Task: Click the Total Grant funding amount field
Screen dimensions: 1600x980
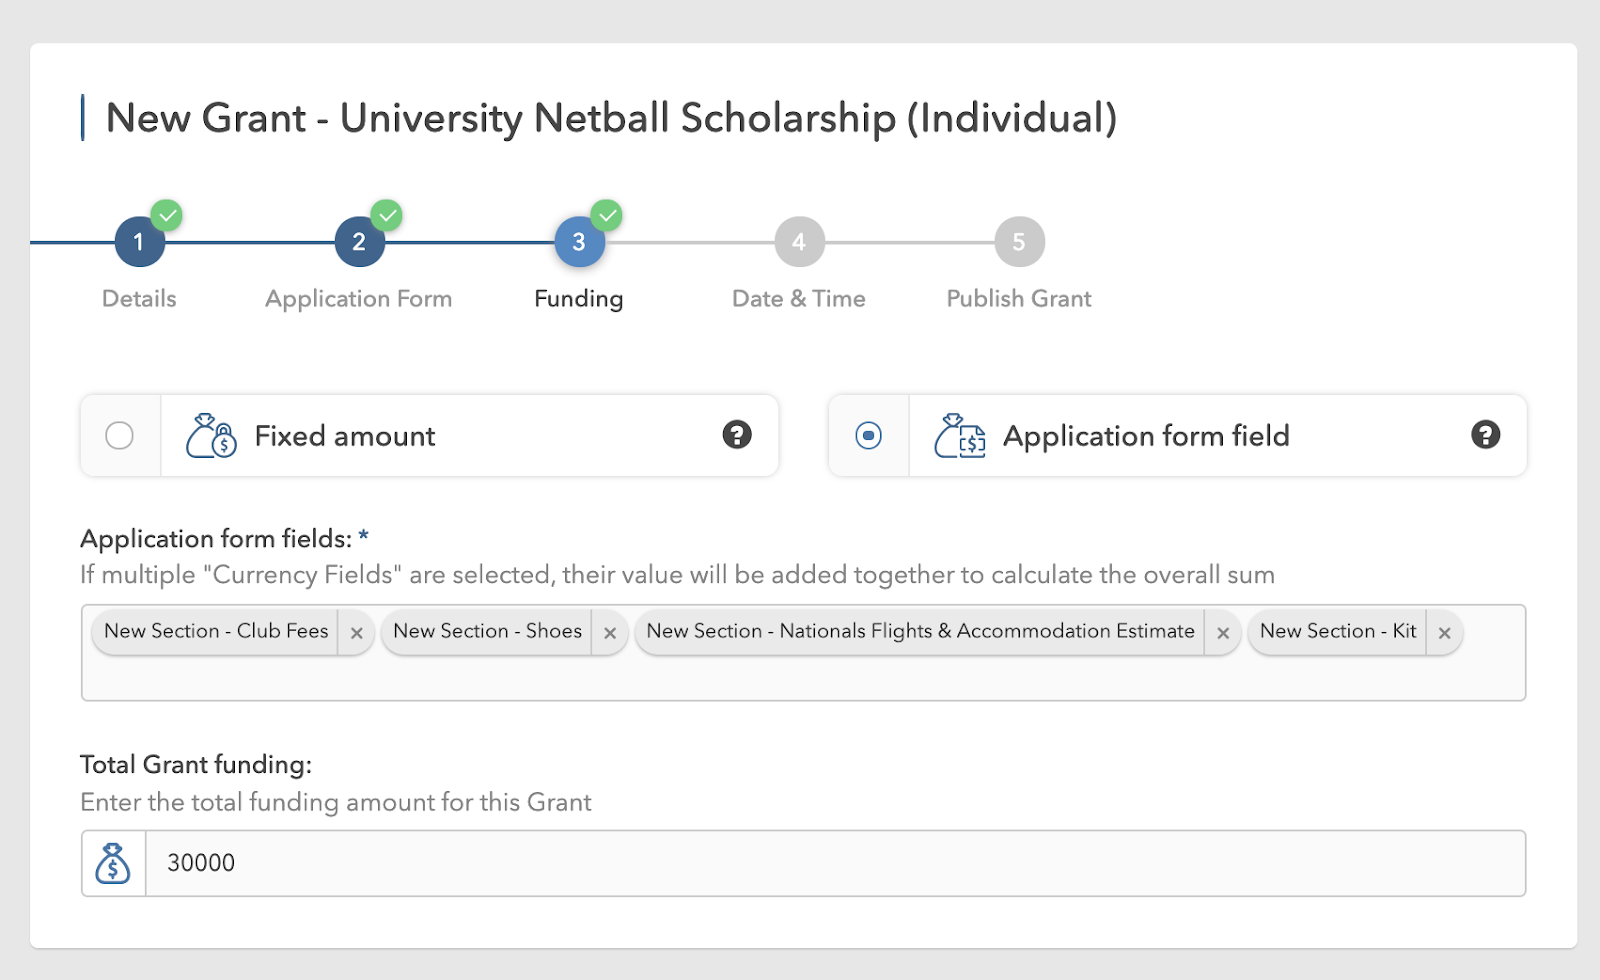Action: pyautogui.click(x=835, y=863)
